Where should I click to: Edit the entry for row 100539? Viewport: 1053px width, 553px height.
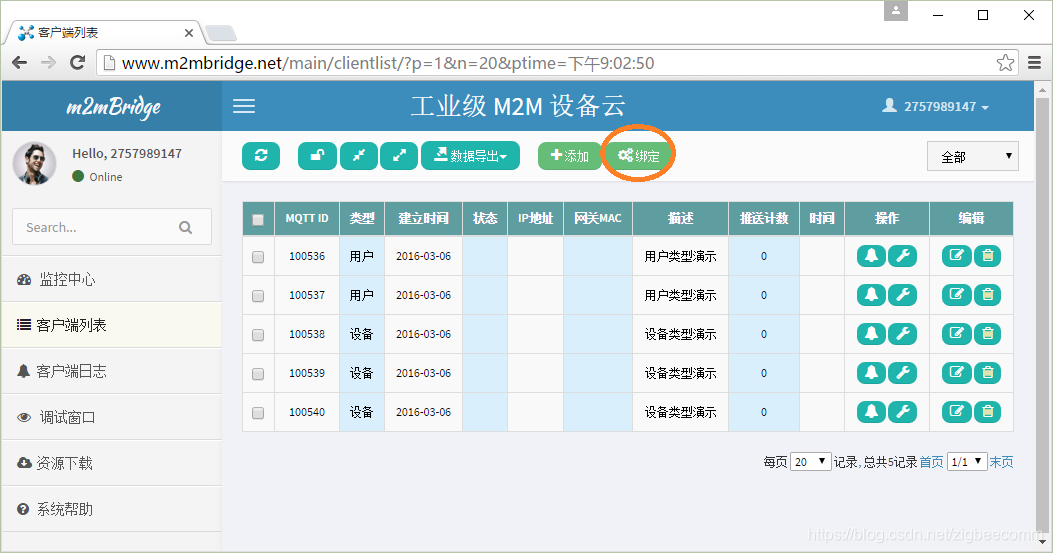(956, 373)
